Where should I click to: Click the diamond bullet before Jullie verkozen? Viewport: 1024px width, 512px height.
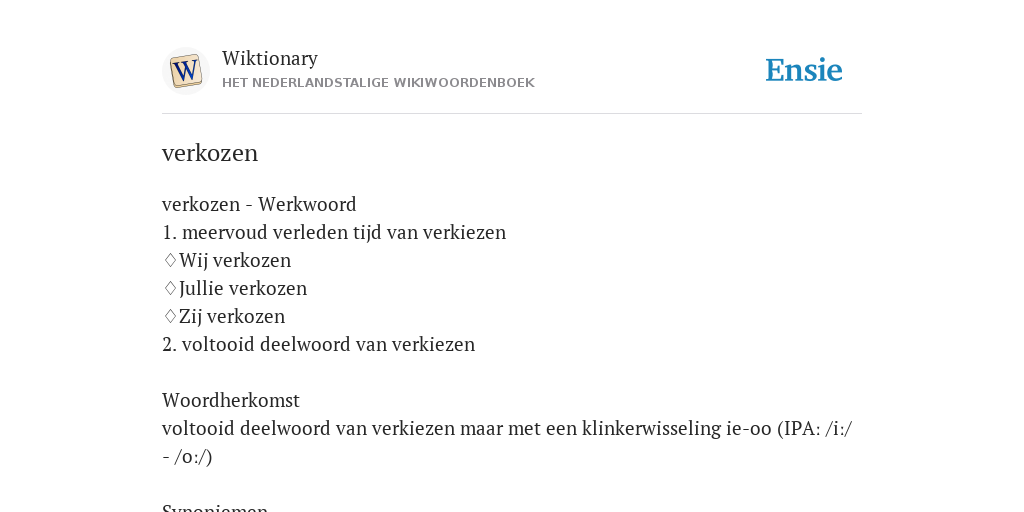(170, 289)
